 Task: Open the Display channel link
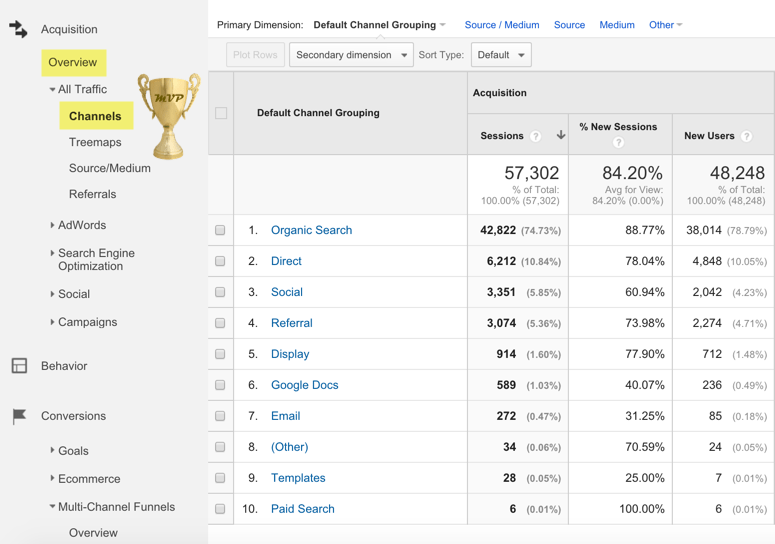[x=290, y=354]
